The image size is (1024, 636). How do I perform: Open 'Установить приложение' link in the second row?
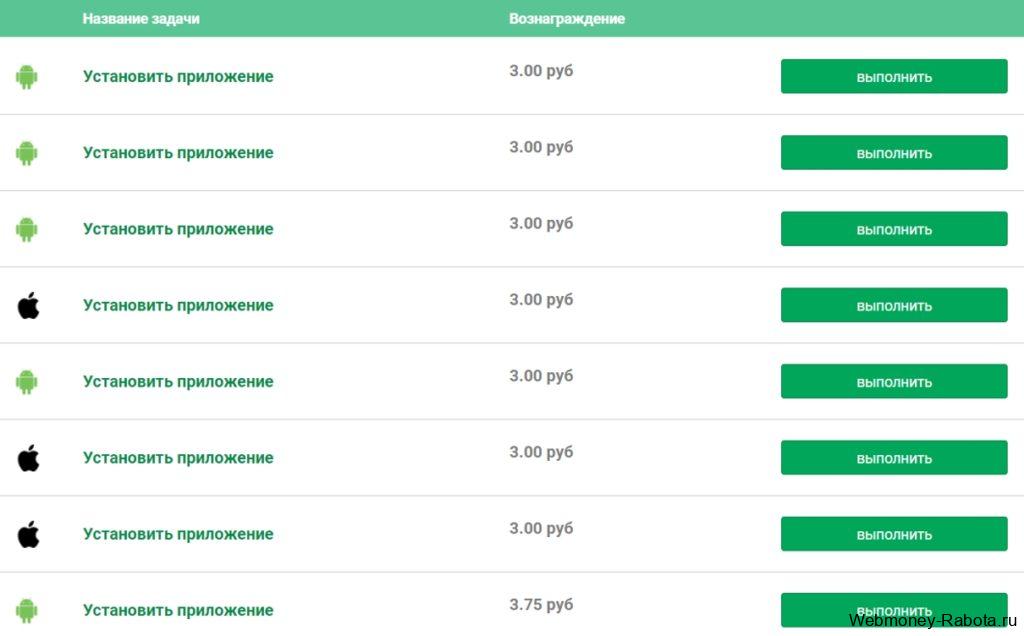tap(178, 153)
